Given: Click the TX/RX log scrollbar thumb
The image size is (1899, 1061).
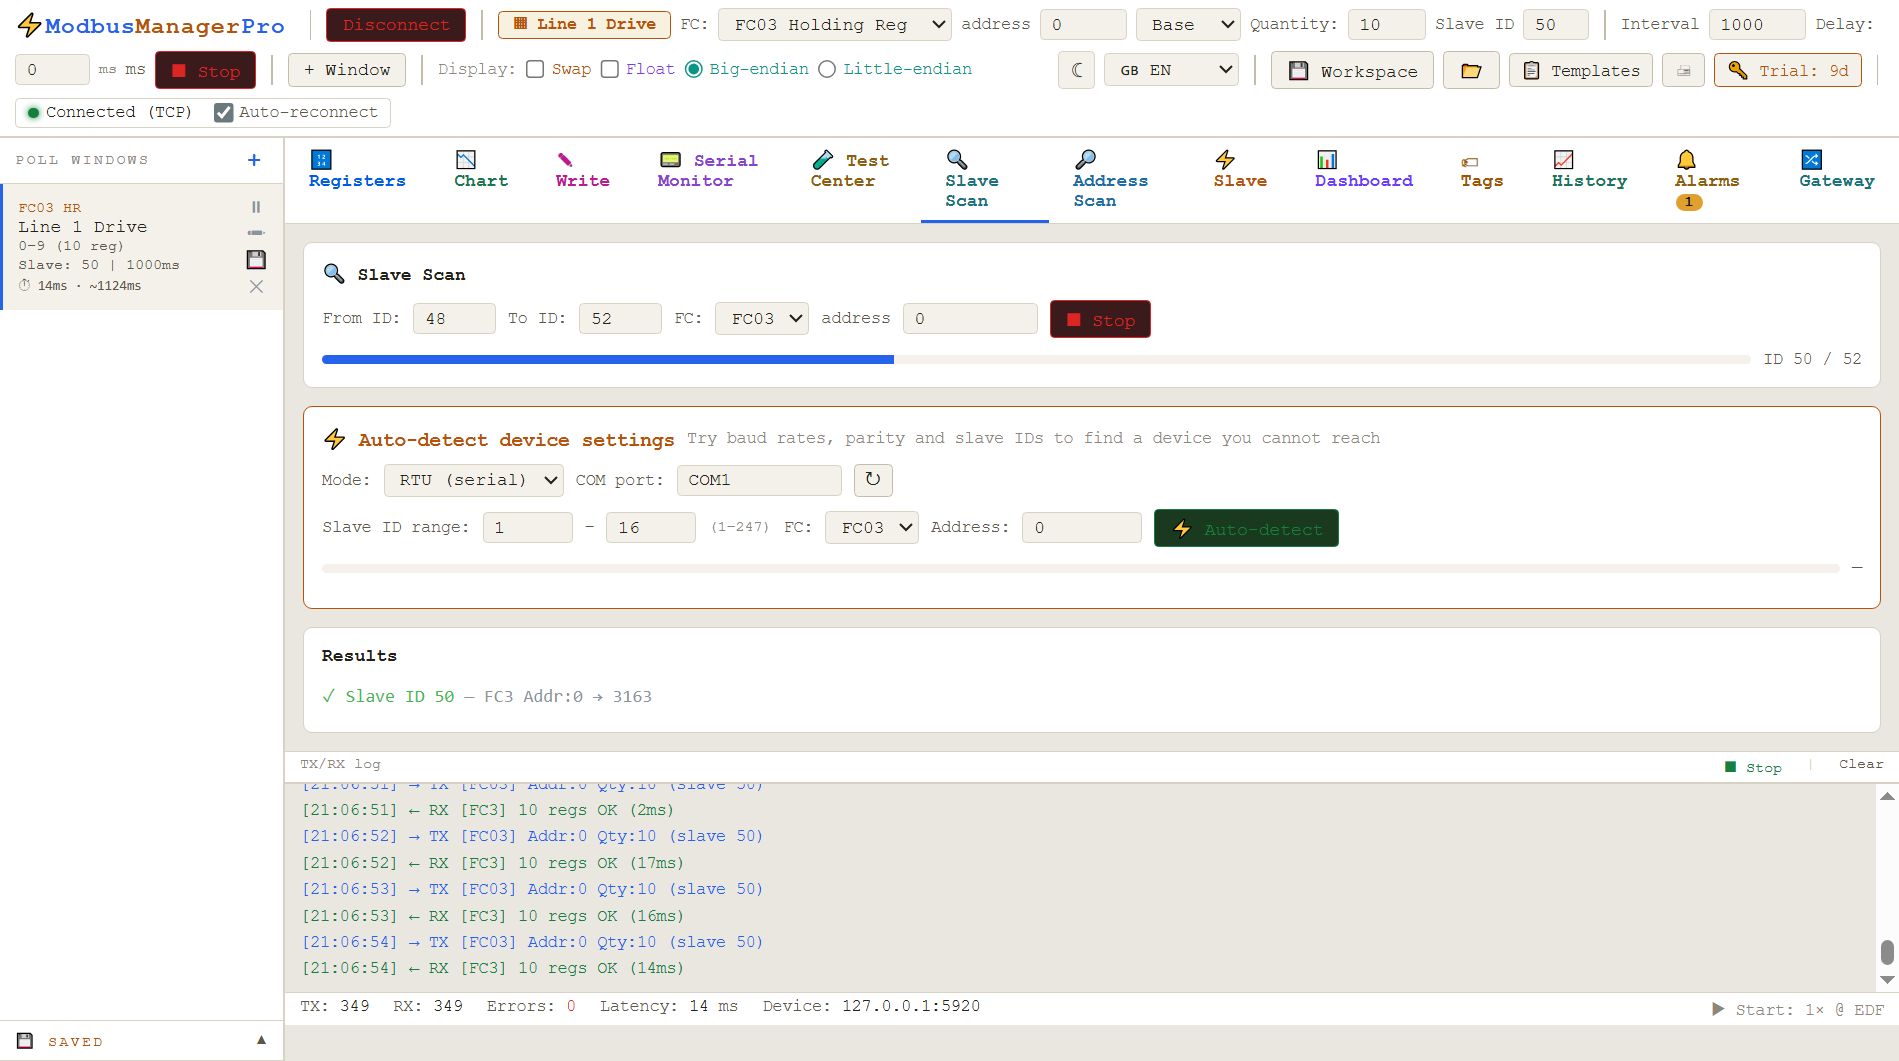Looking at the screenshot, I should point(1887,952).
